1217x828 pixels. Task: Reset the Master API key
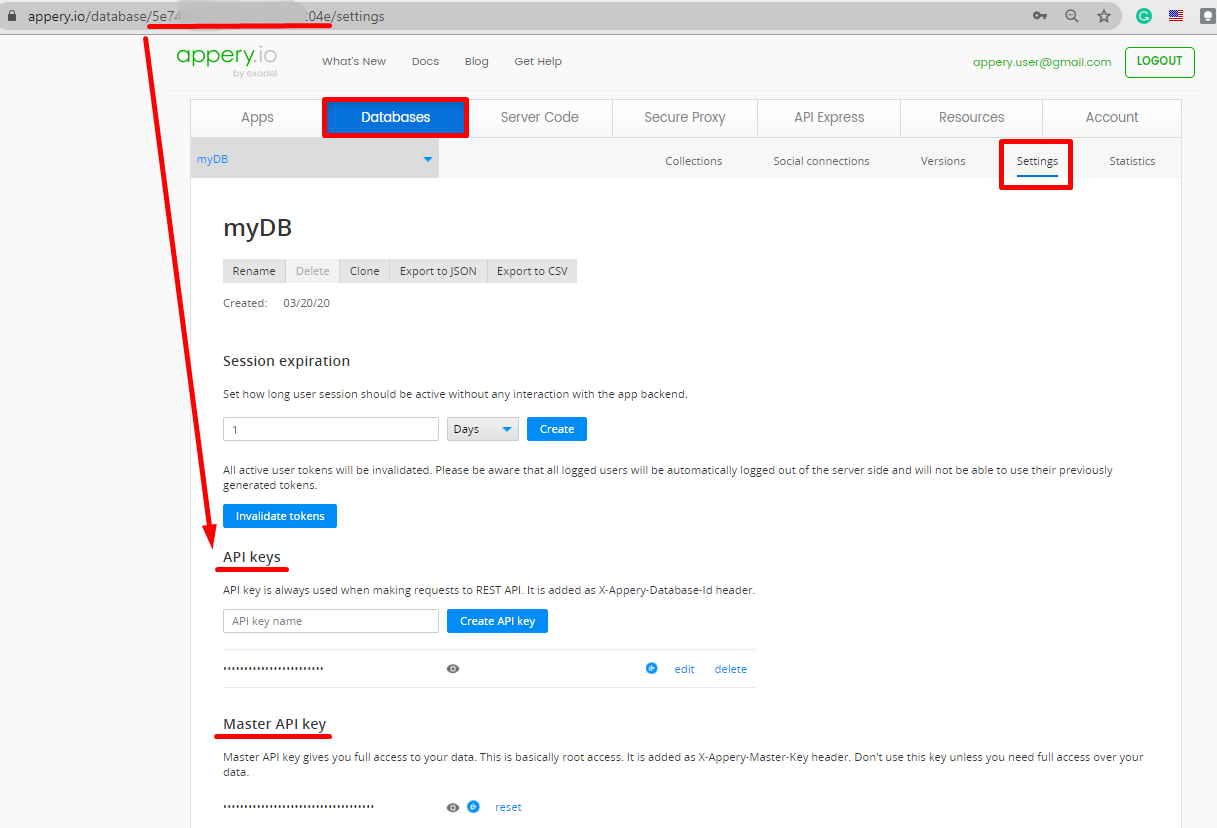508,807
